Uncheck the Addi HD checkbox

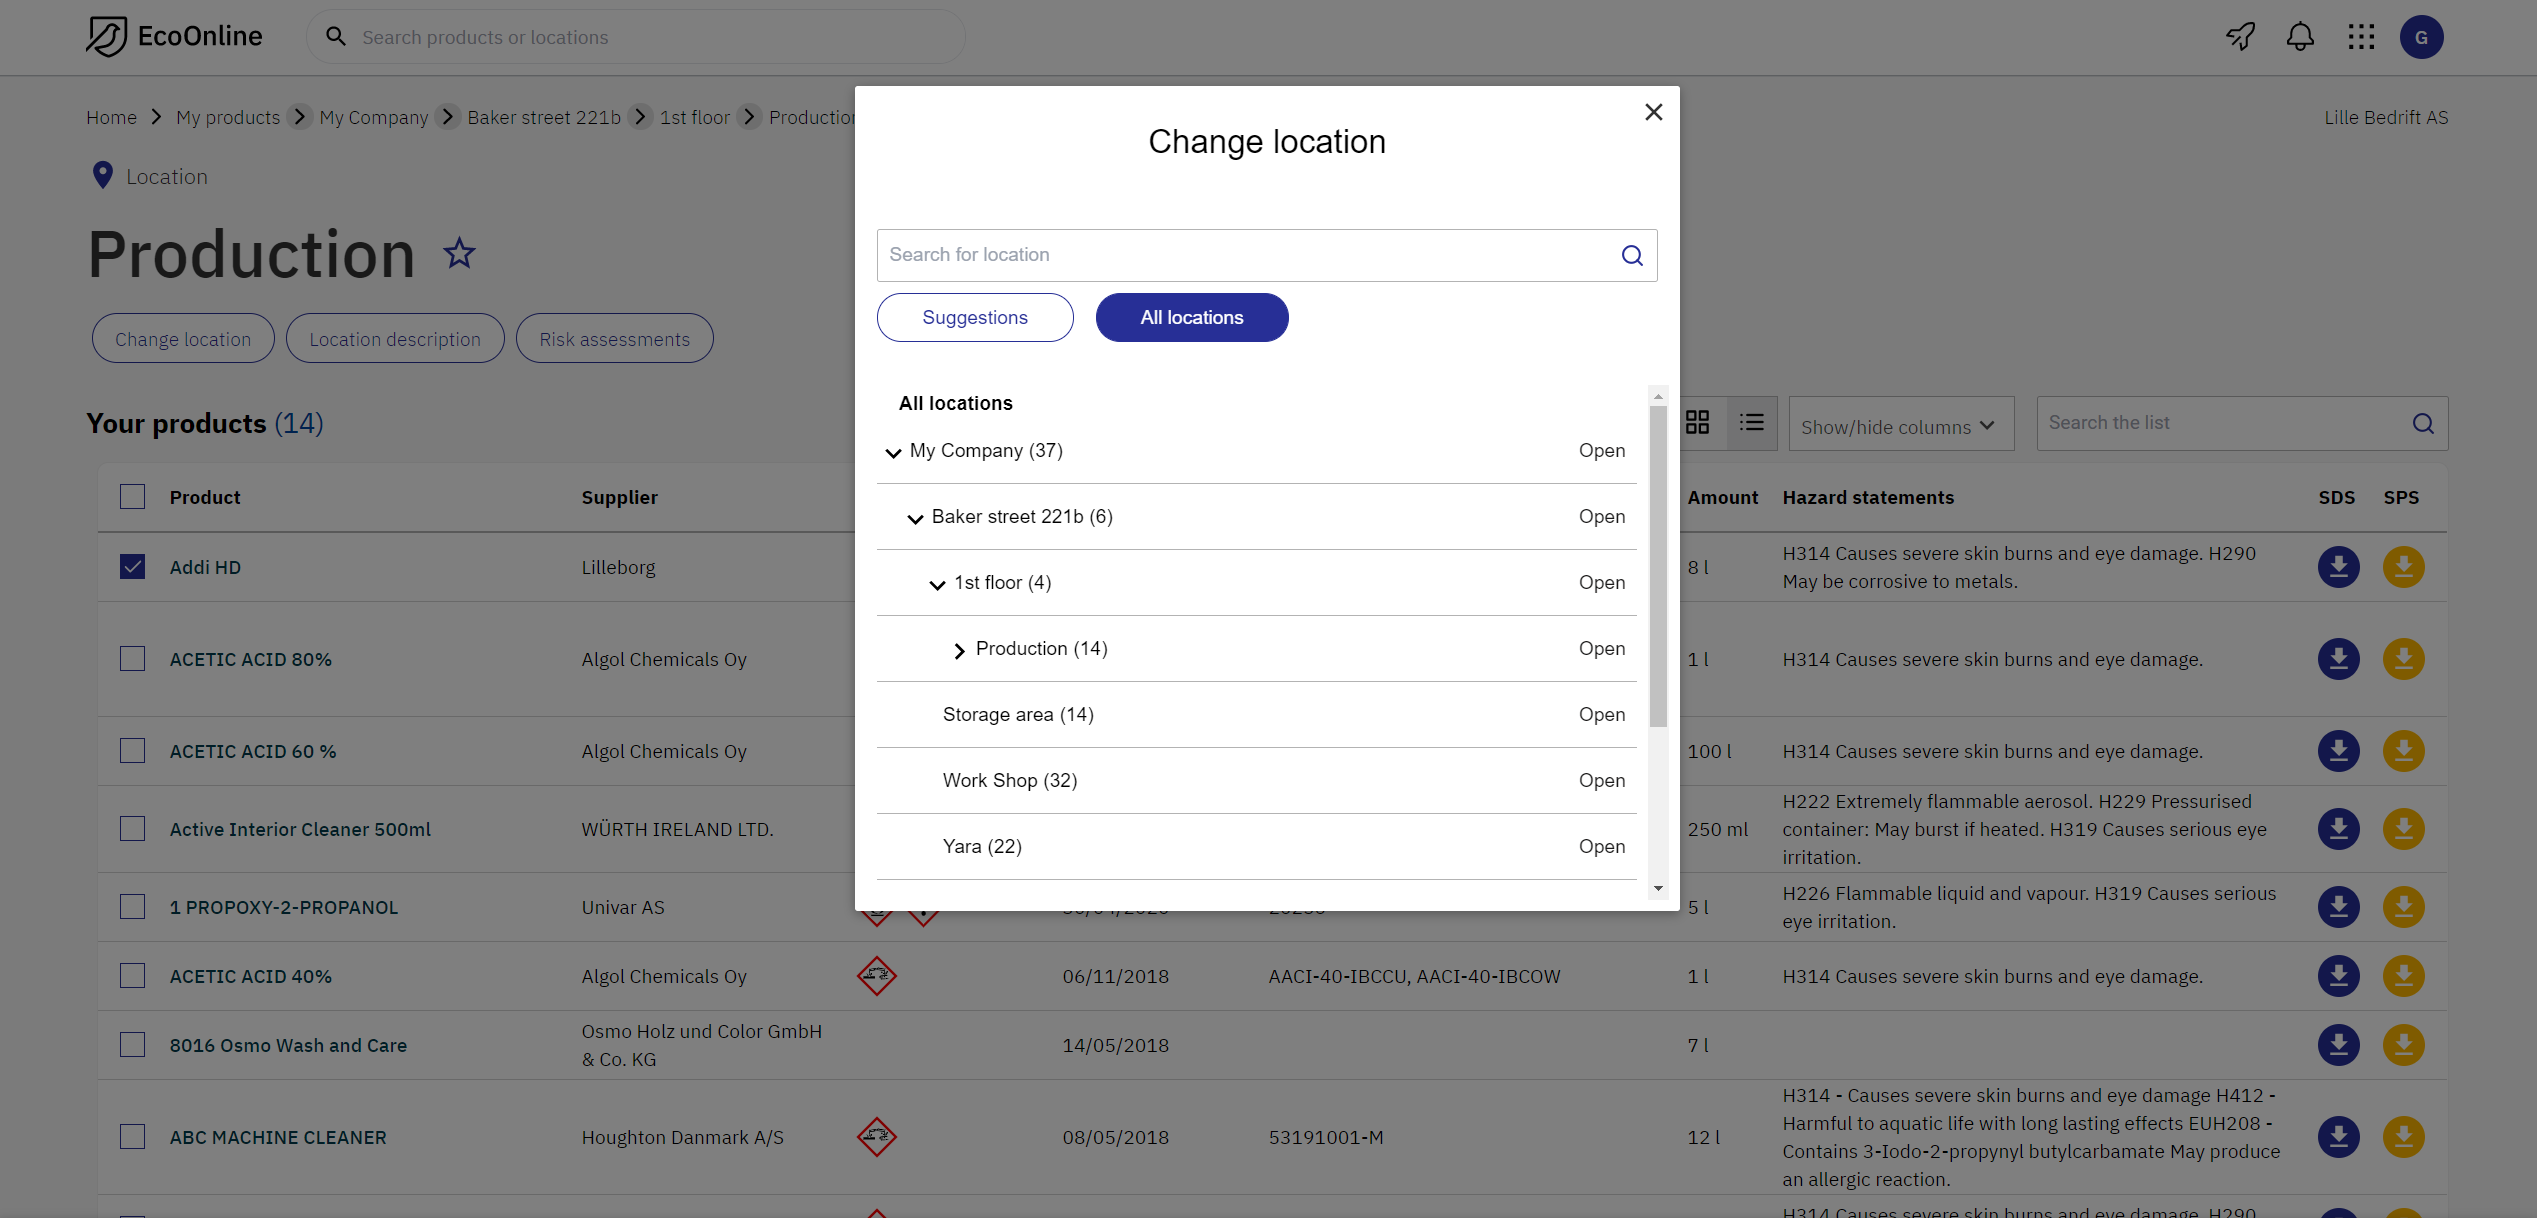click(x=132, y=567)
